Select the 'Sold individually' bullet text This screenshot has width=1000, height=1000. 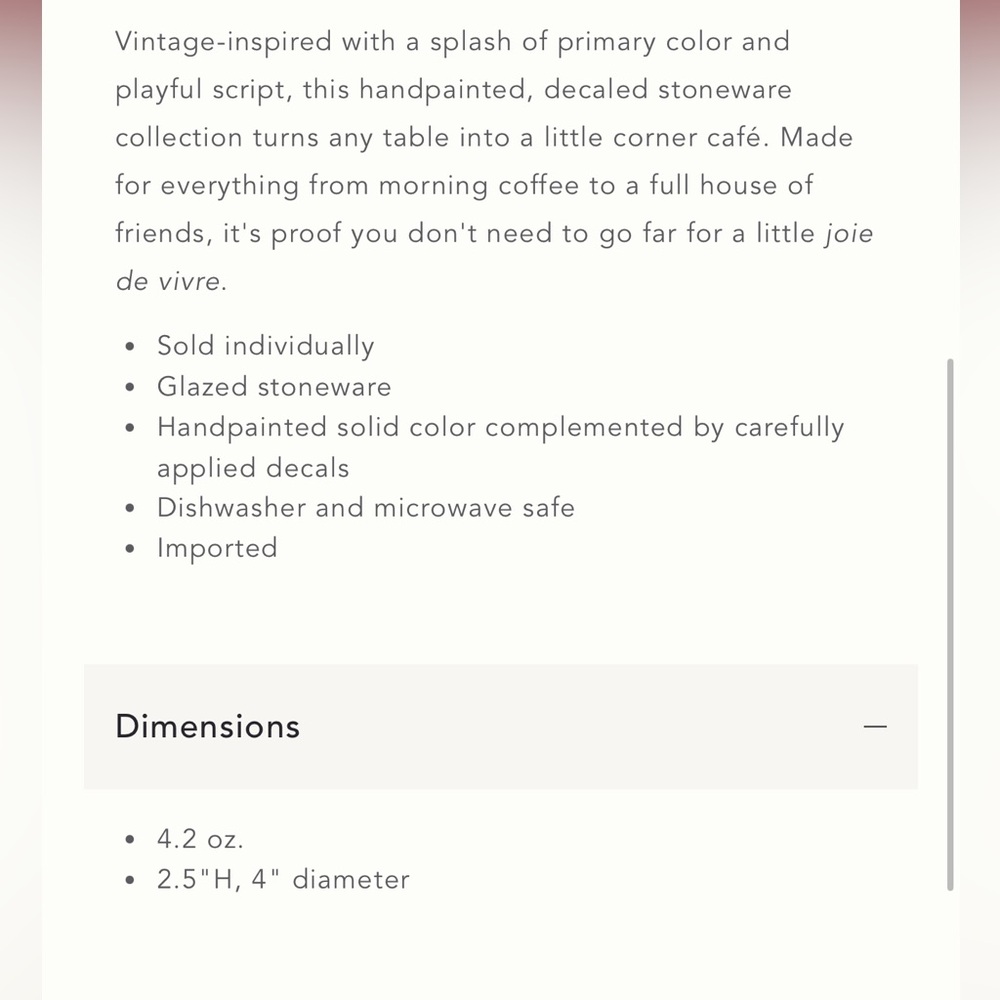click(x=265, y=346)
